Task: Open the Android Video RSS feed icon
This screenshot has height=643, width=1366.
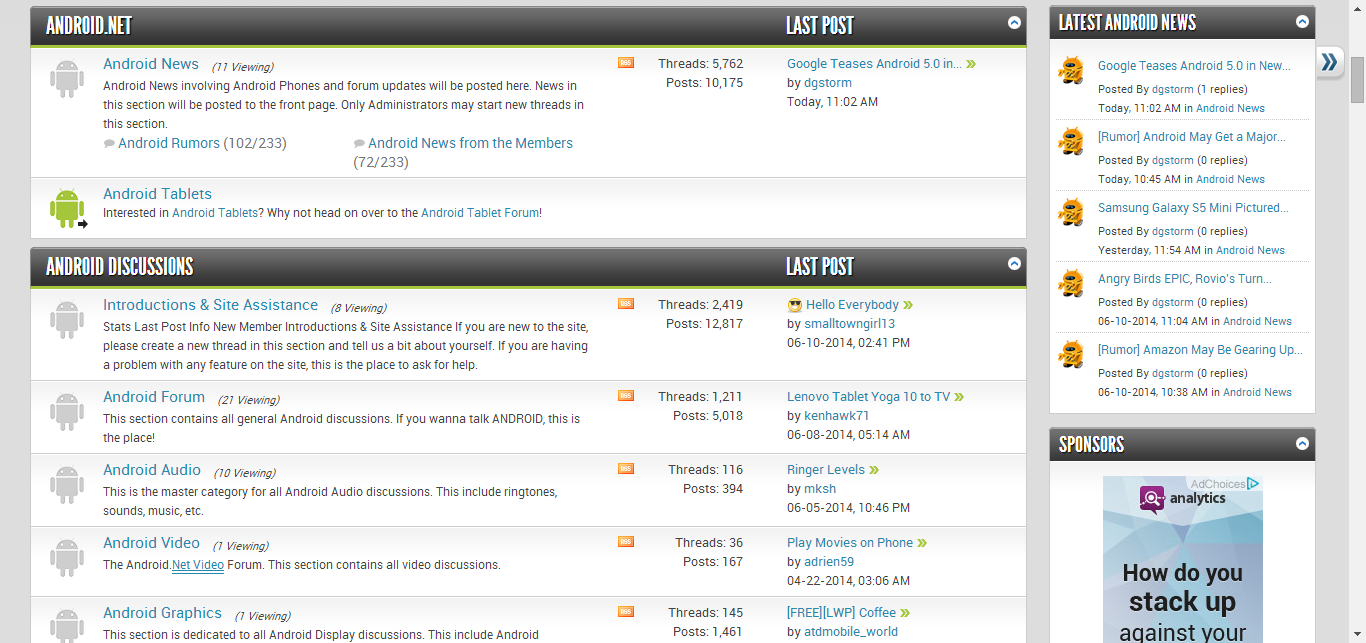Action: click(x=626, y=542)
